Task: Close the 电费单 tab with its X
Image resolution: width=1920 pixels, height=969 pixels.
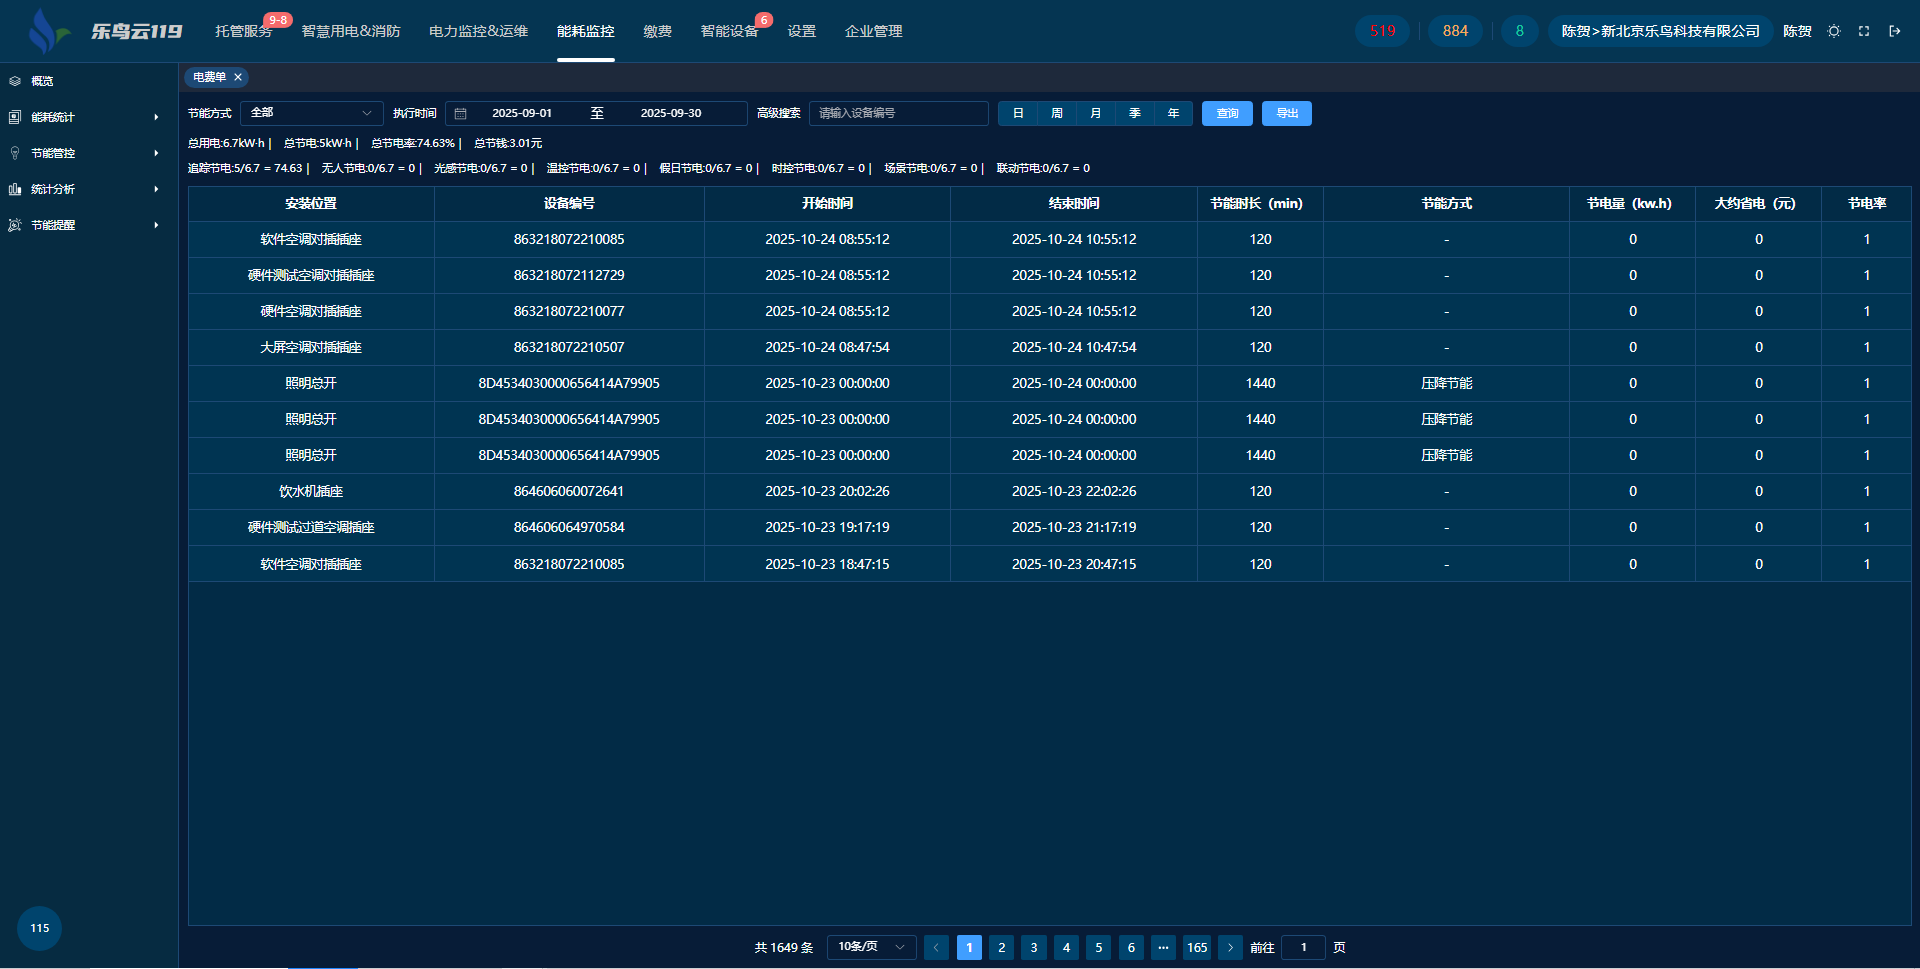Action: point(238,77)
